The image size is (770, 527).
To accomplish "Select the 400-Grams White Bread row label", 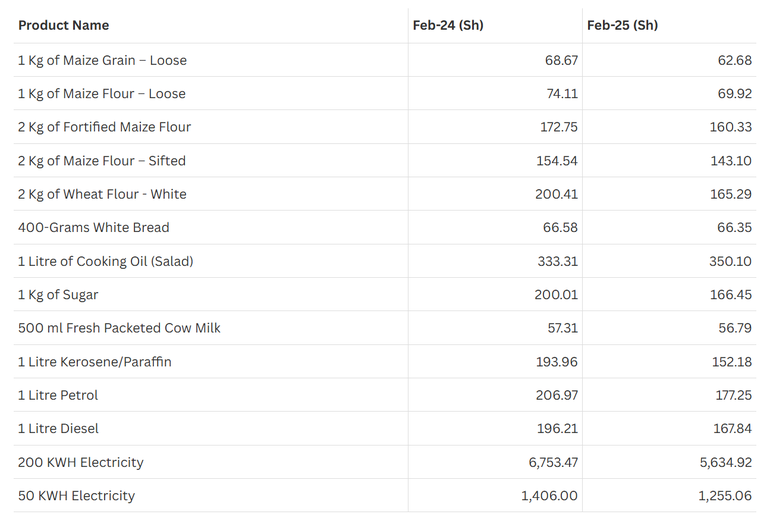I will click(94, 228).
